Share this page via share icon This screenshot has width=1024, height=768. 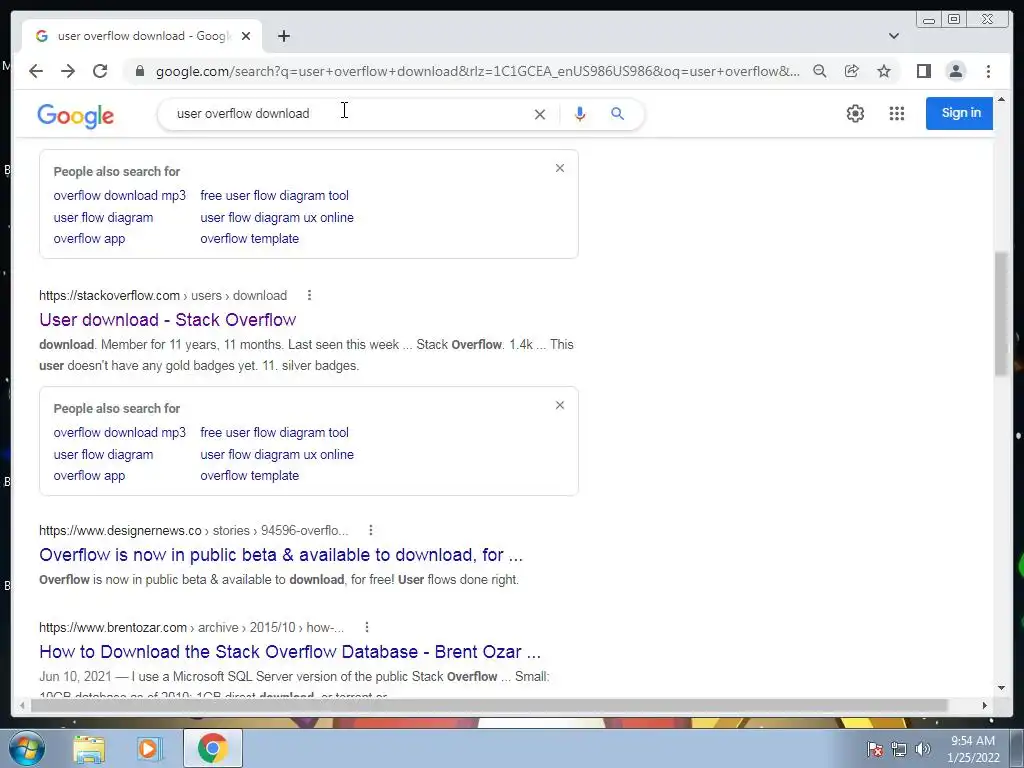[852, 71]
